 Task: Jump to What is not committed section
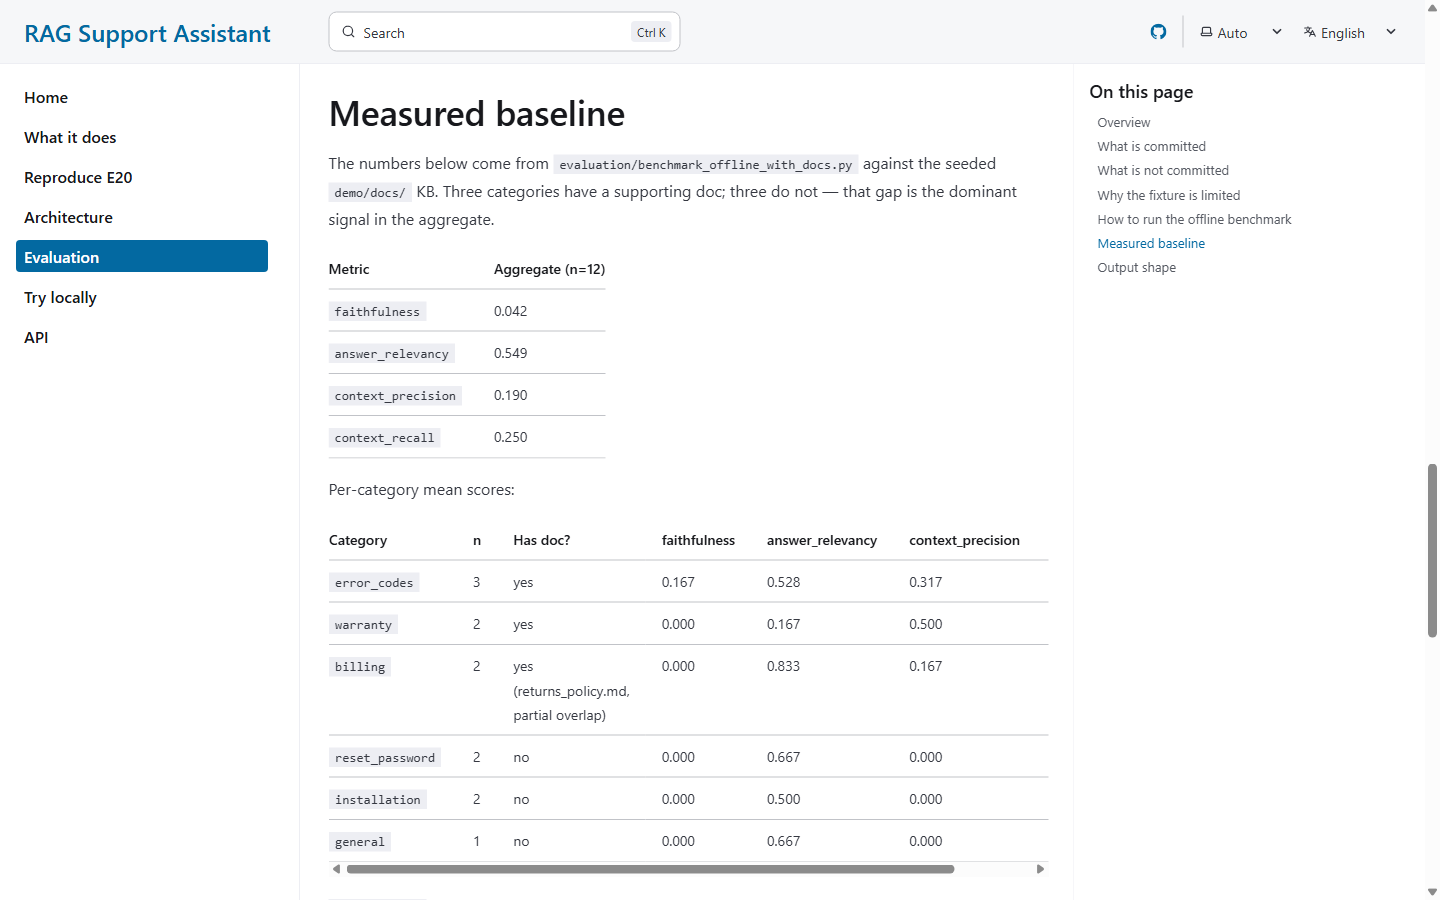(1163, 170)
